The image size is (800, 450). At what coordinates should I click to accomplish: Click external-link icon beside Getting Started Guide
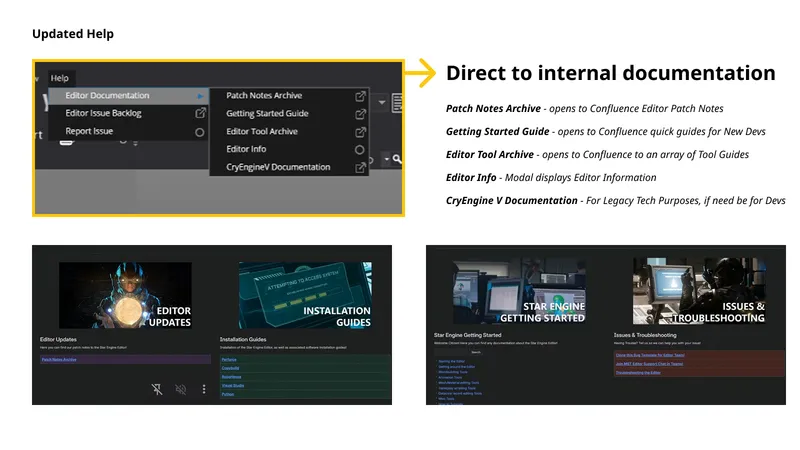[360, 113]
